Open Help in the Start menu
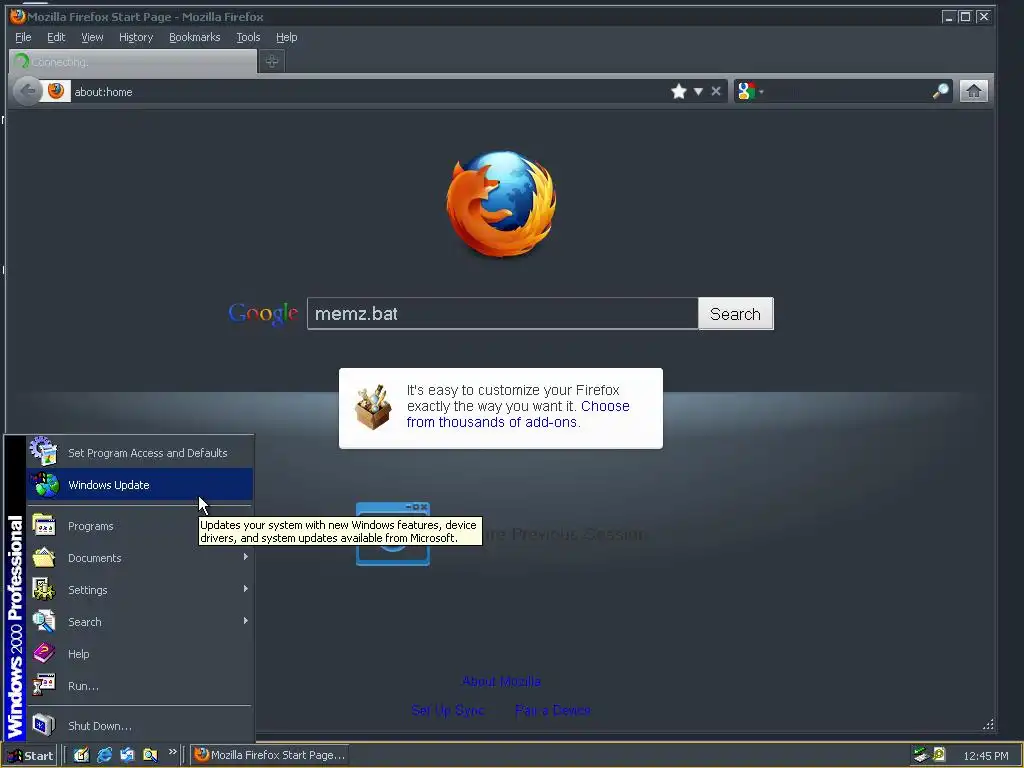The image size is (1024, 768). [x=140, y=654]
